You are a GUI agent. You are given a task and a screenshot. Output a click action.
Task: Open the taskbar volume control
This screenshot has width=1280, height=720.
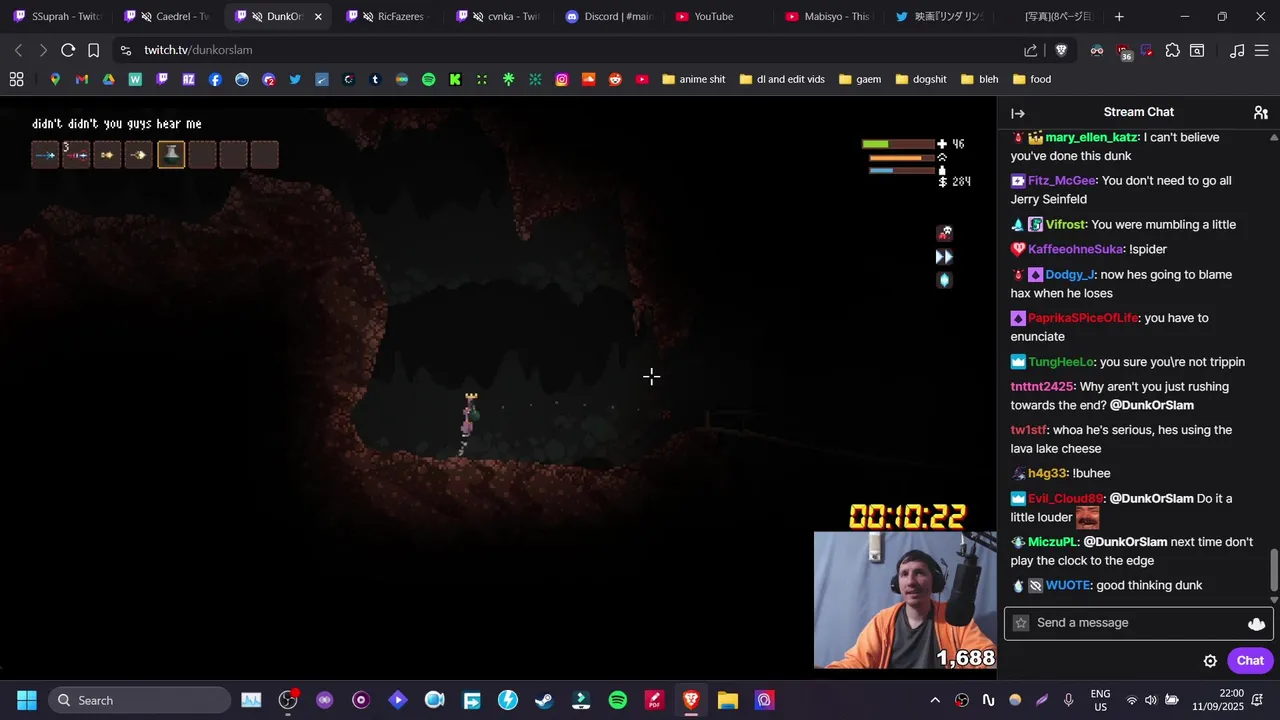click(1151, 700)
